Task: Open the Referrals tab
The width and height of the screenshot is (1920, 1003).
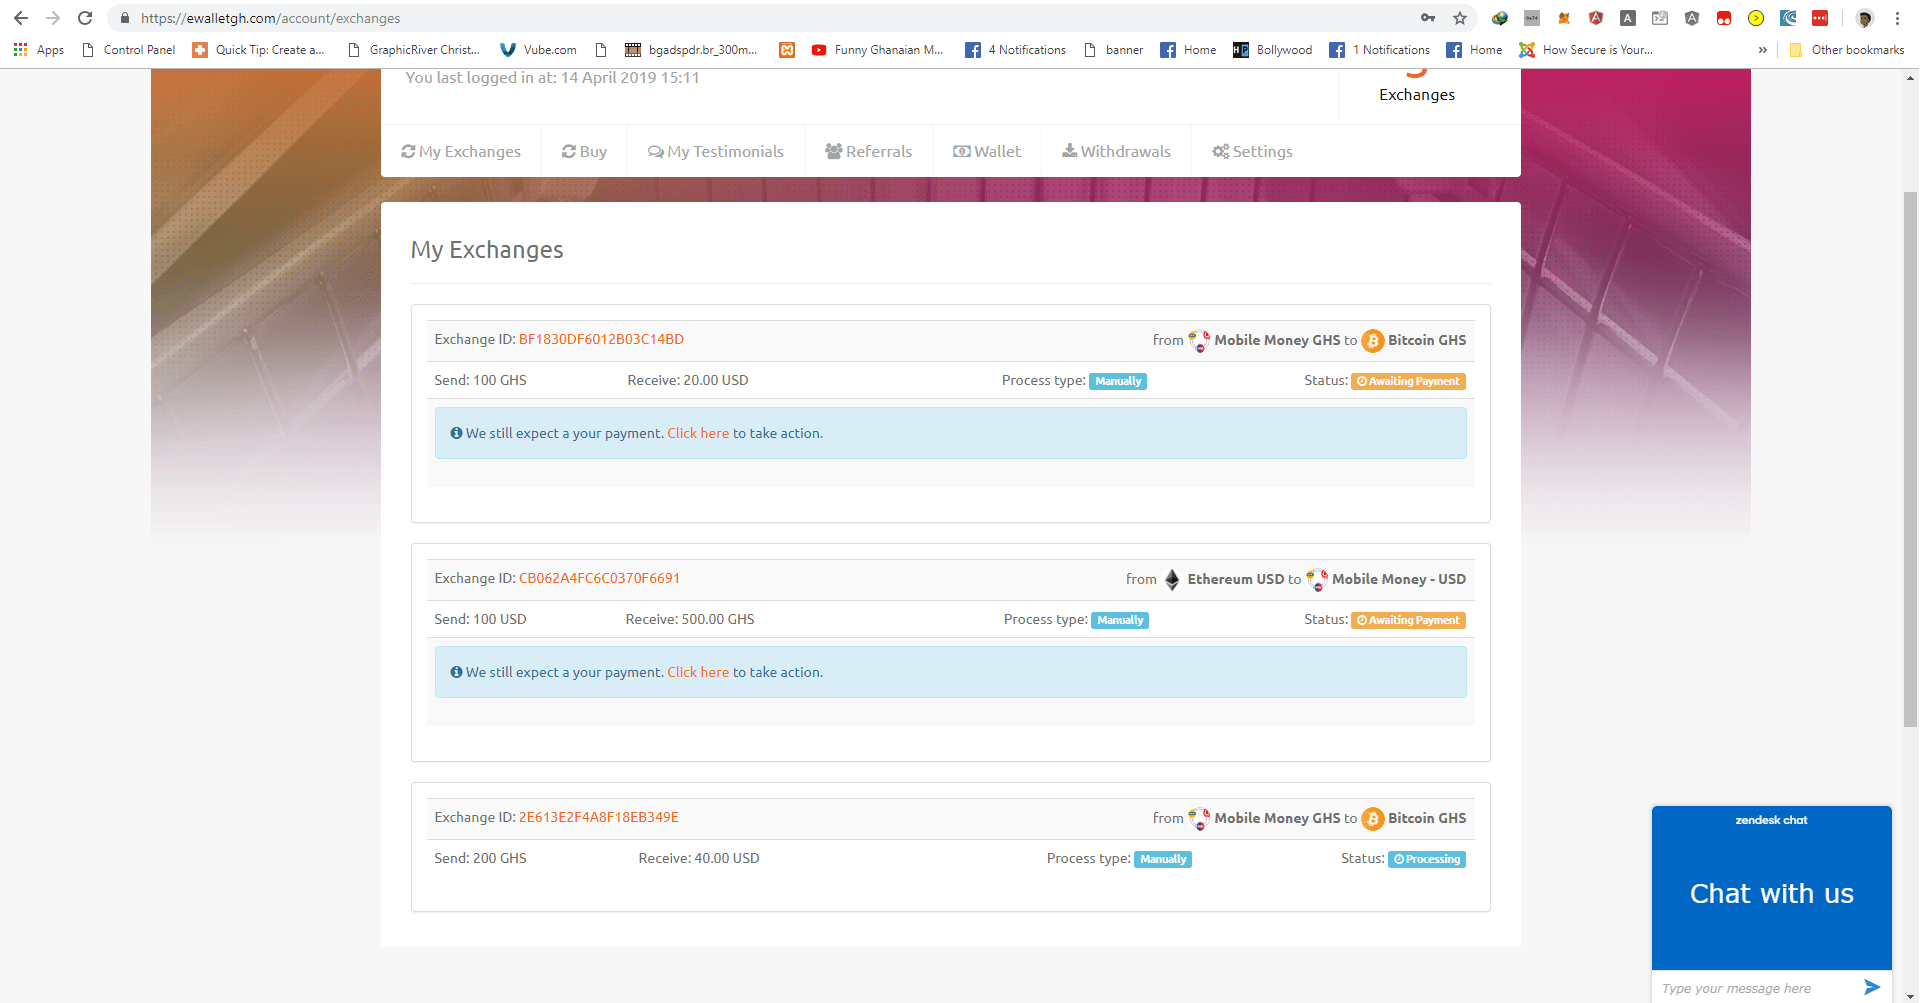Action: (x=868, y=152)
